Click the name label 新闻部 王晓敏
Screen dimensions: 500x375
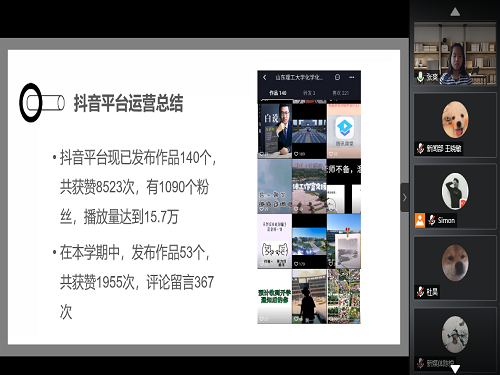click(444, 148)
